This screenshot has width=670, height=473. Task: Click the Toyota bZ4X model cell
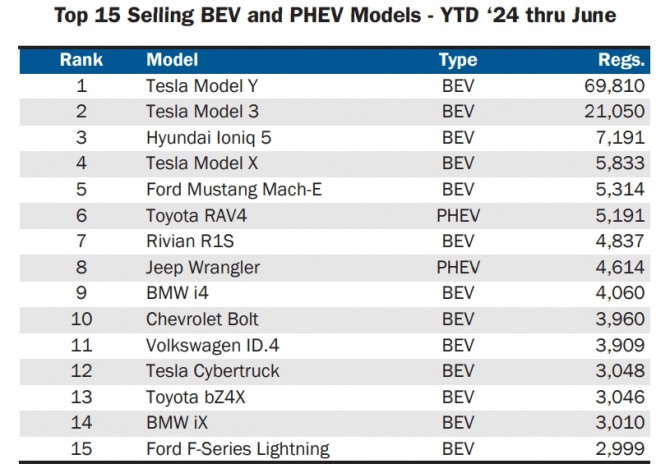[x=195, y=397]
